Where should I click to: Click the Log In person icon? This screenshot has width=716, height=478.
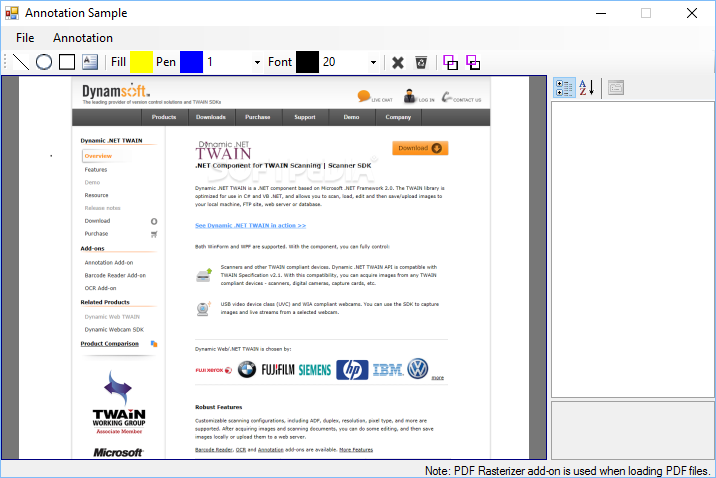click(x=410, y=95)
